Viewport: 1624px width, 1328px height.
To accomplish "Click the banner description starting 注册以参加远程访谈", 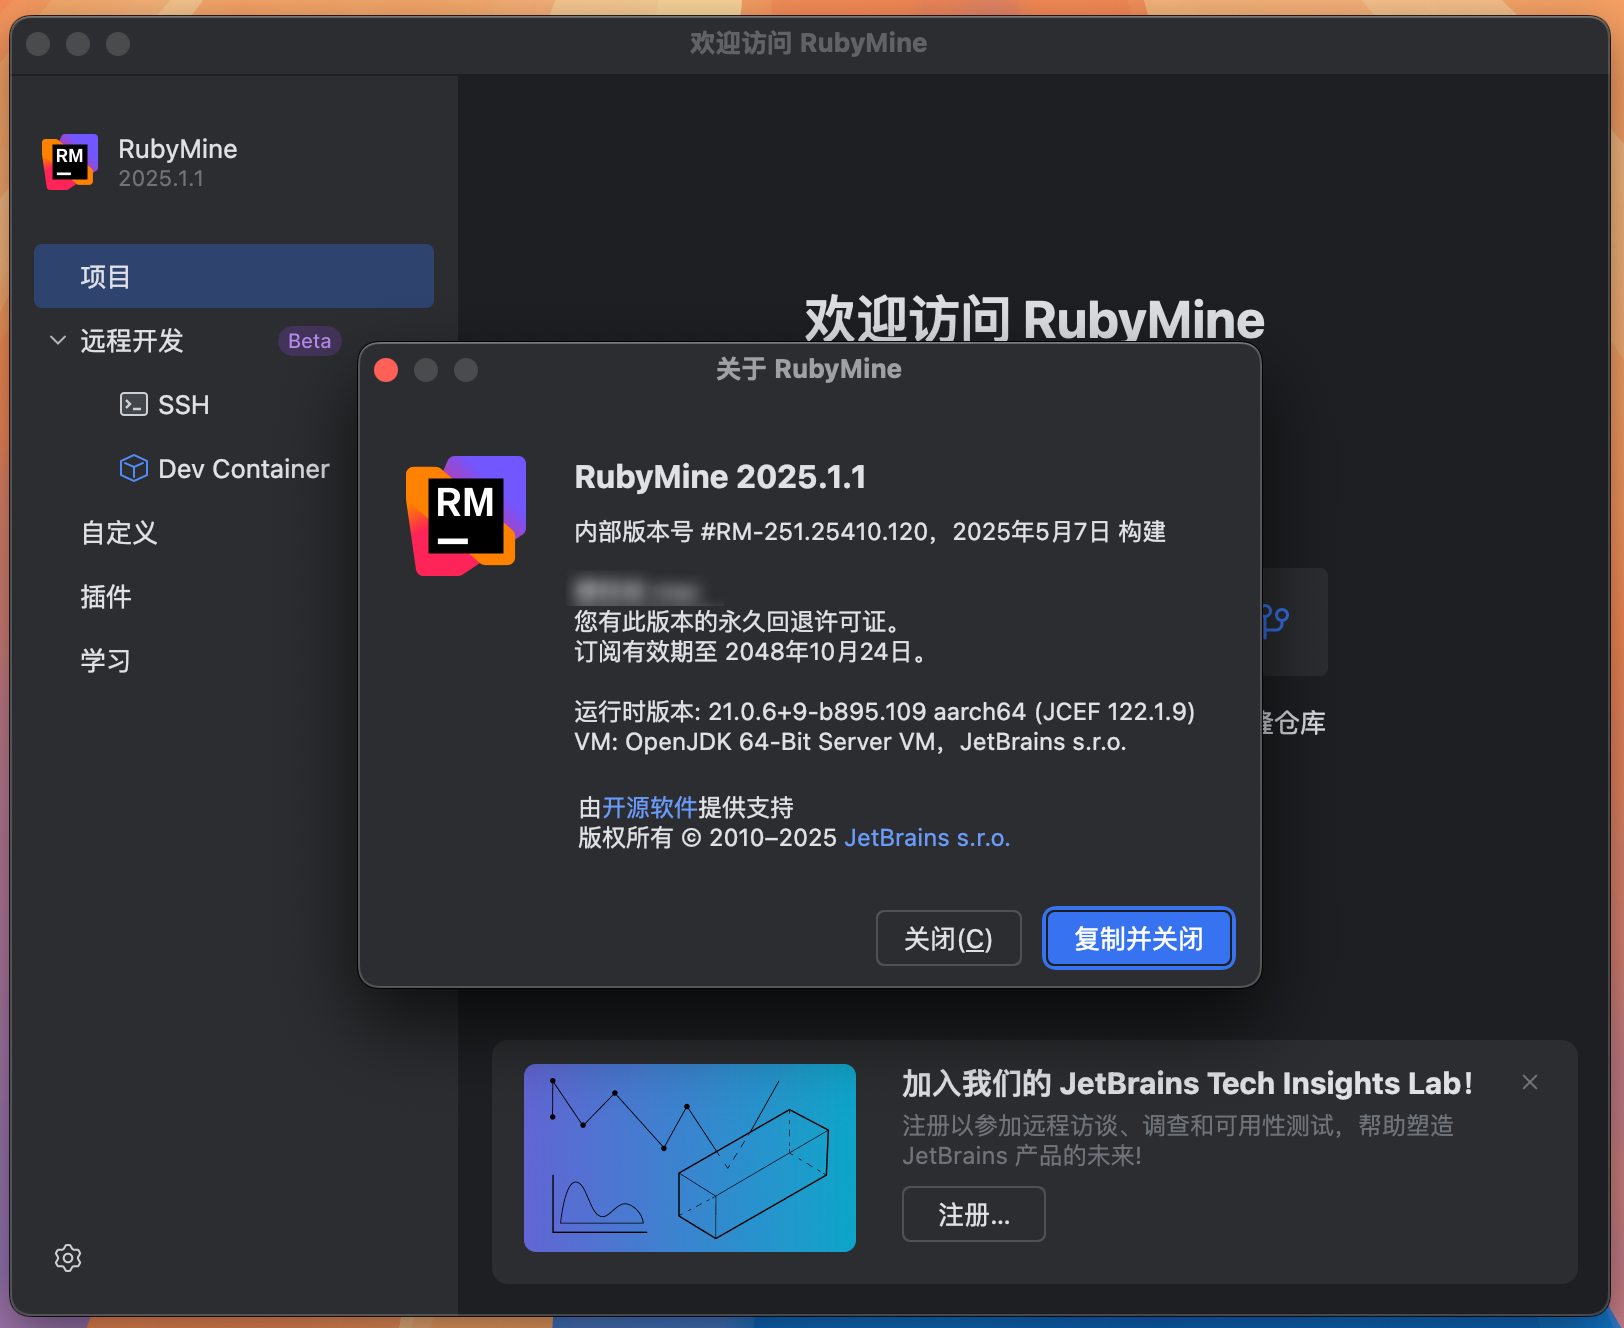I will [1178, 1140].
